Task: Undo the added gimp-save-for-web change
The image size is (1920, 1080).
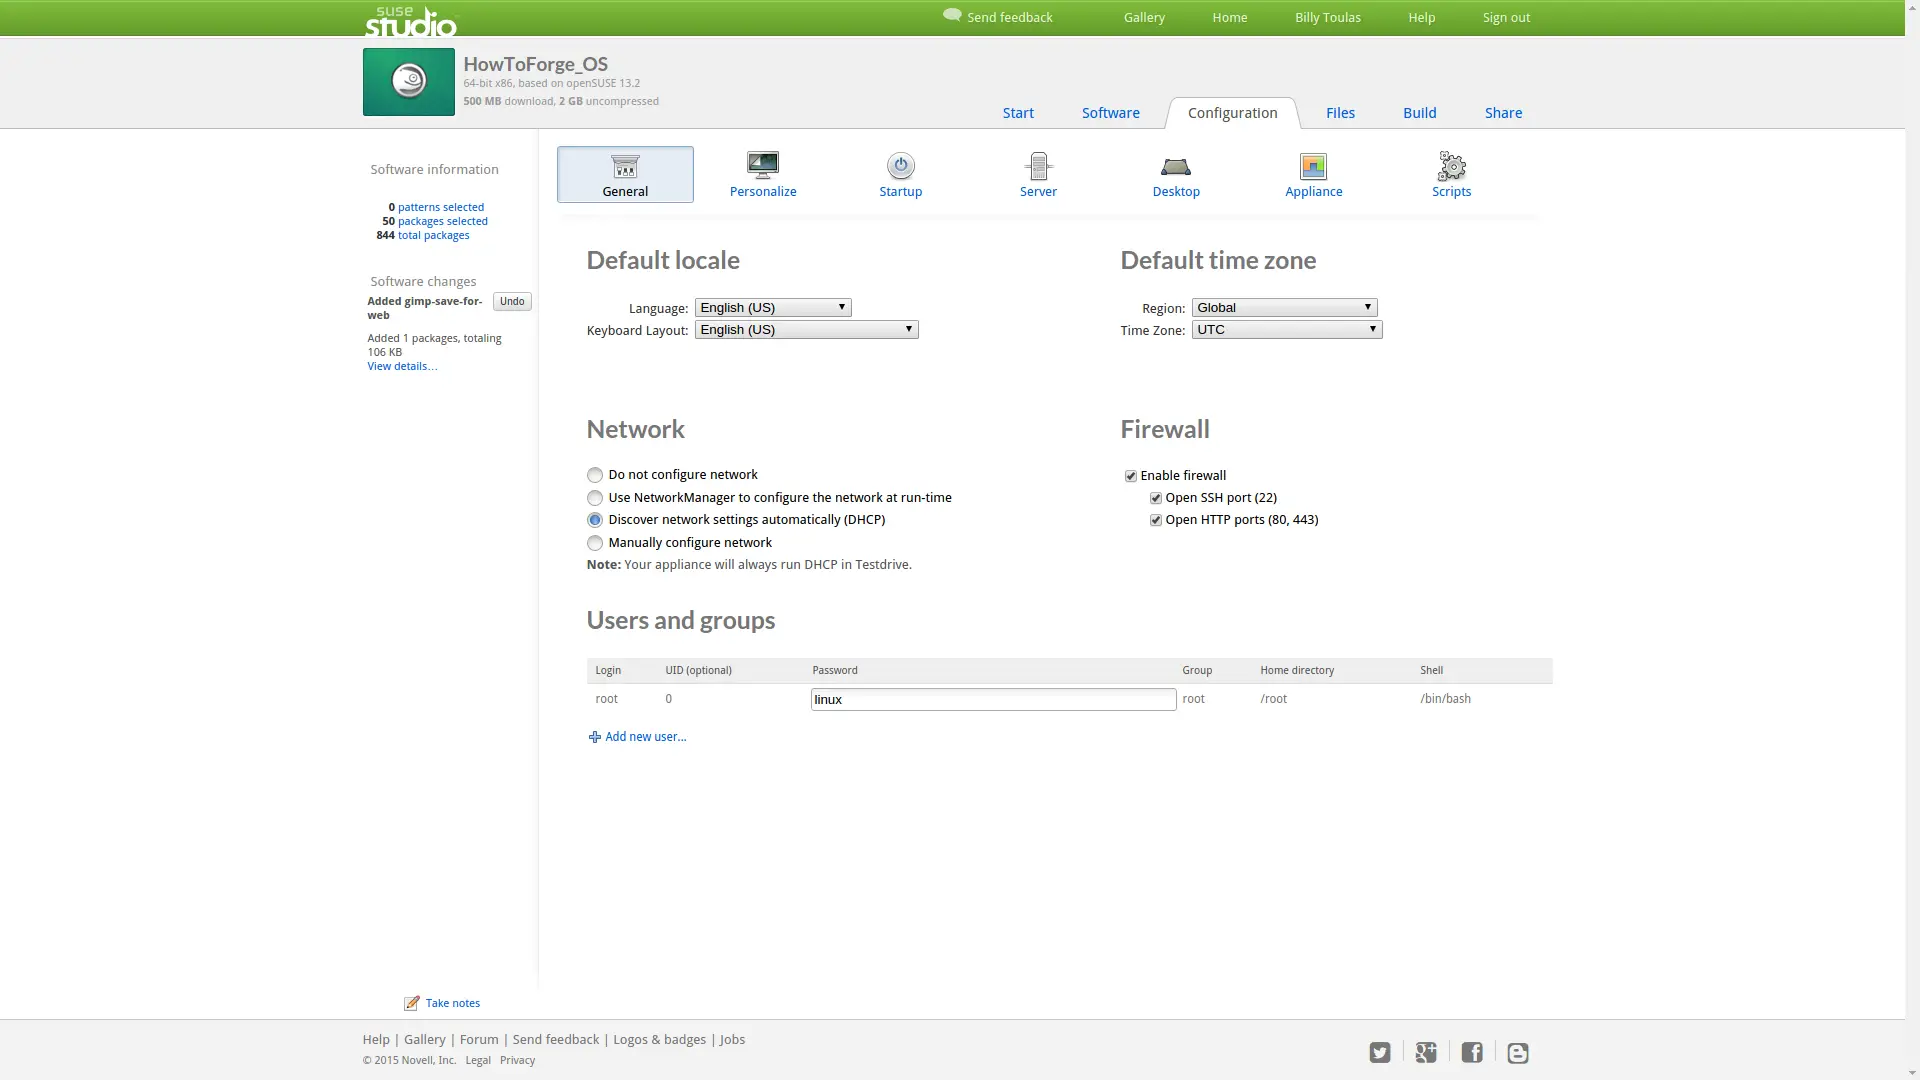Action: pyautogui.click(x=512, y=302)
